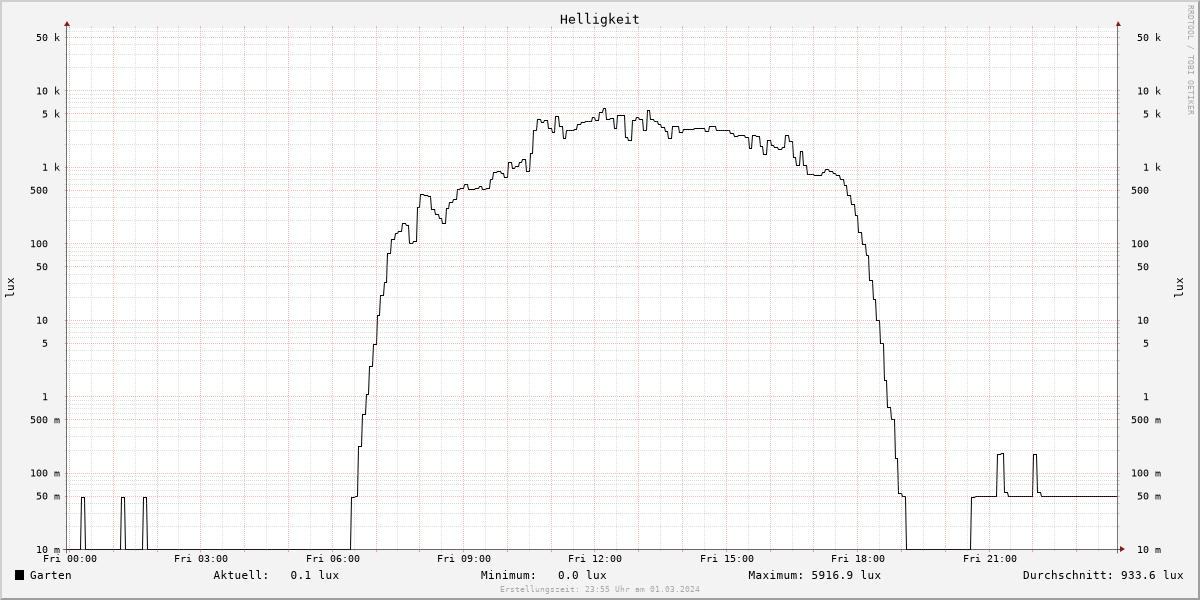Click the "5 k" label on right axis
Image resolution: width=1200 pixels, height=600 pixels.
click(1152, 114)
